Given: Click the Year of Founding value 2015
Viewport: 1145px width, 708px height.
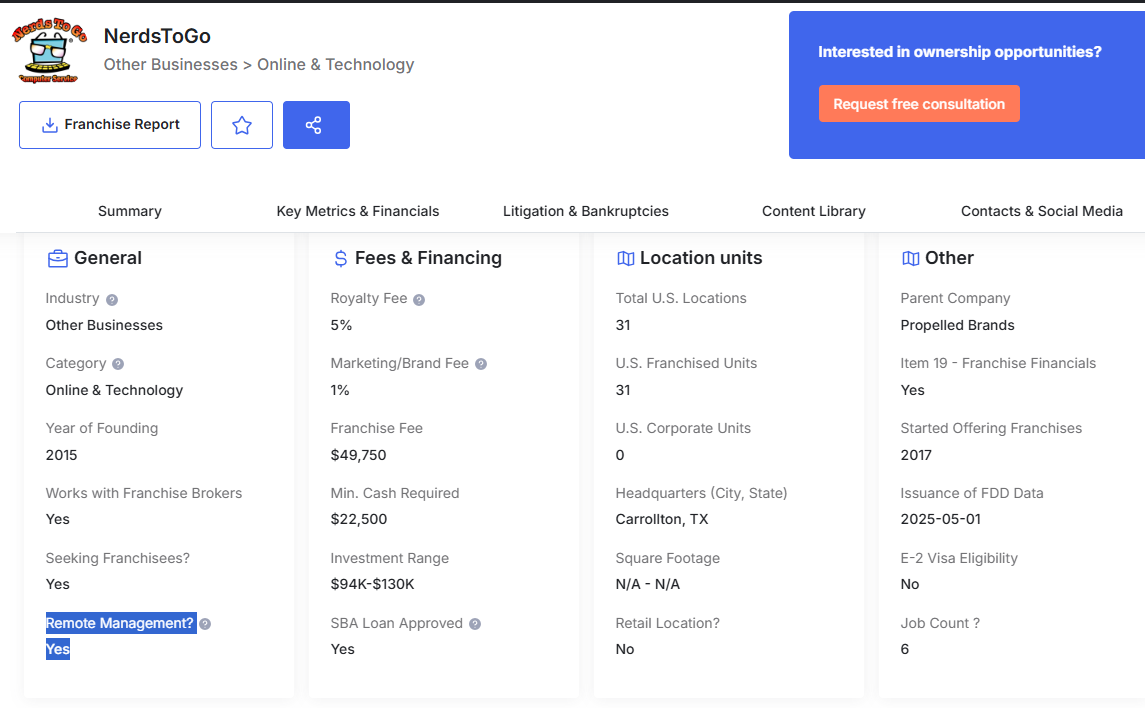Looking at the screenshot, I should (x=61, y=455).
